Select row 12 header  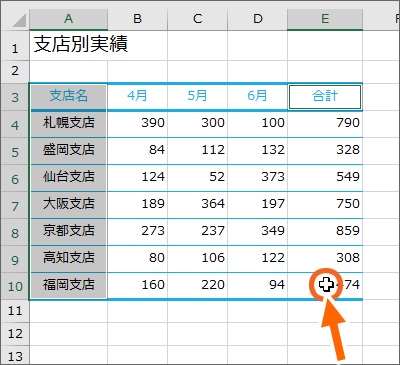[x=15, y=334]
